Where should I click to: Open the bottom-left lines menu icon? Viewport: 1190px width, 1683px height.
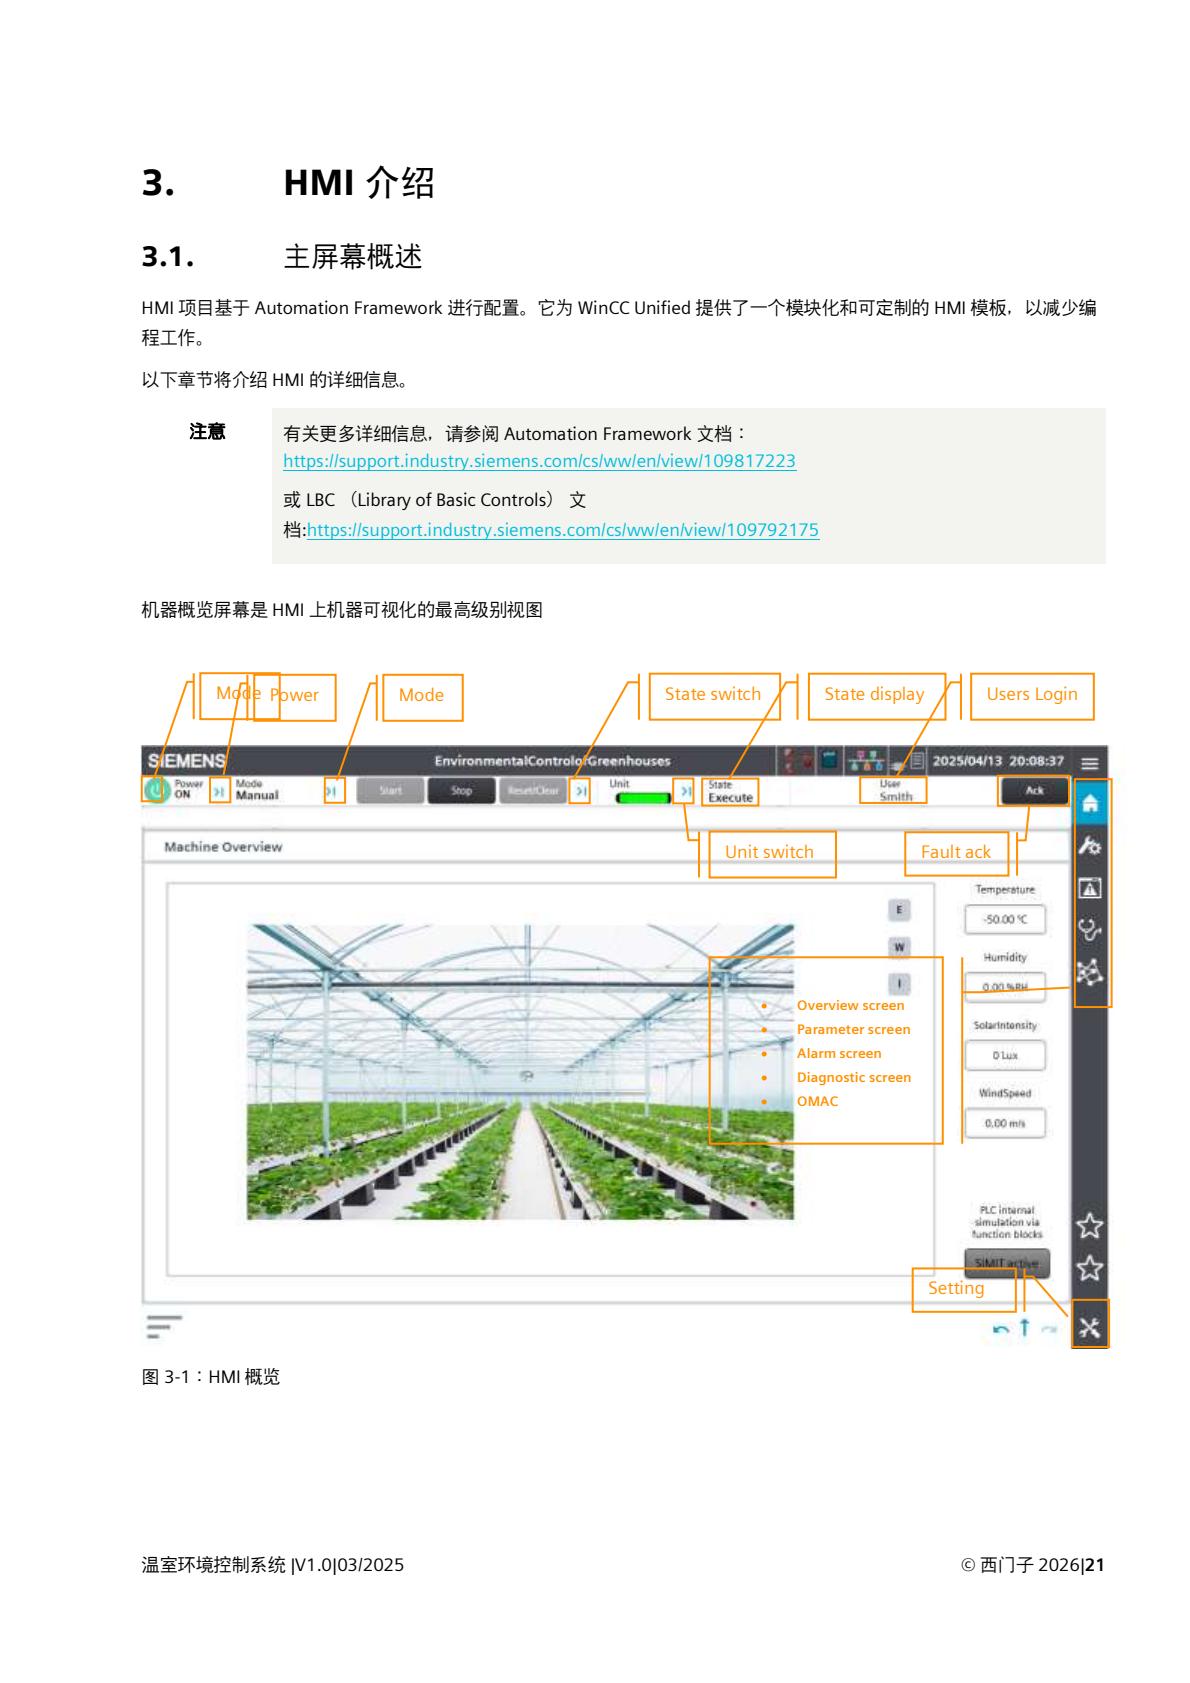[164, 1326]
